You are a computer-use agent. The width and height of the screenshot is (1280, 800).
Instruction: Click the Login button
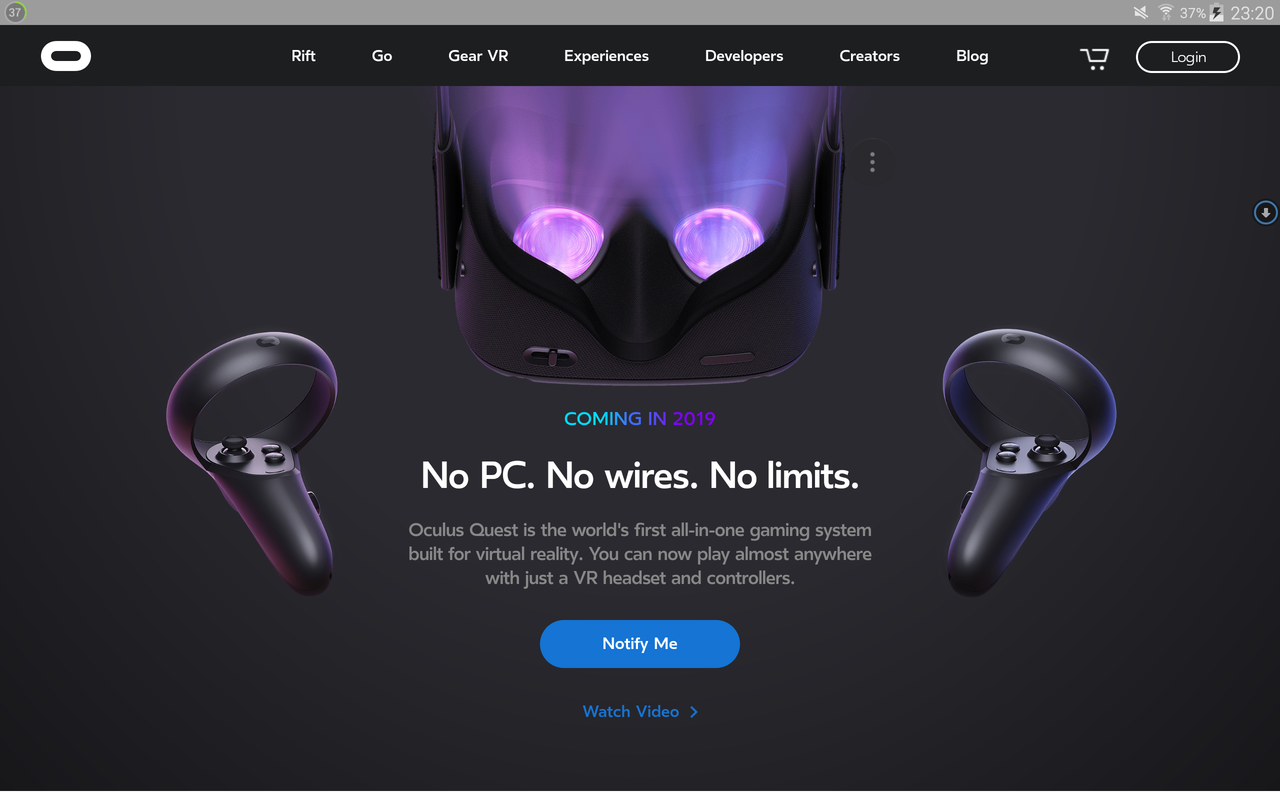(1188, 57)
